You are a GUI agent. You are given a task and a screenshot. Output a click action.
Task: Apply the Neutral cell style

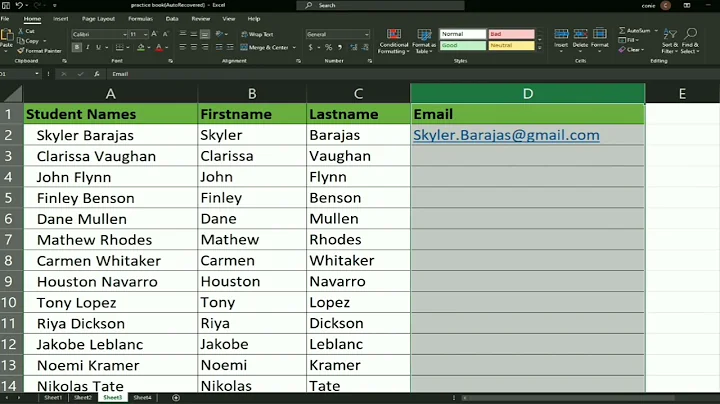[512, 45]
